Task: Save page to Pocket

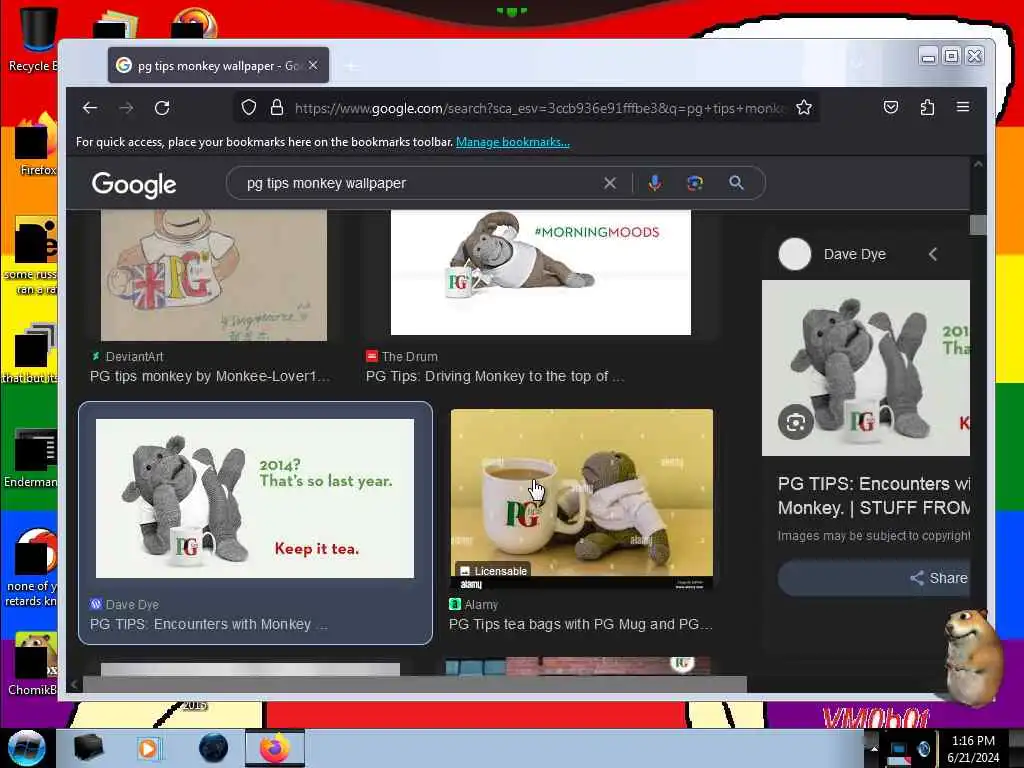Action: (891, 107)
